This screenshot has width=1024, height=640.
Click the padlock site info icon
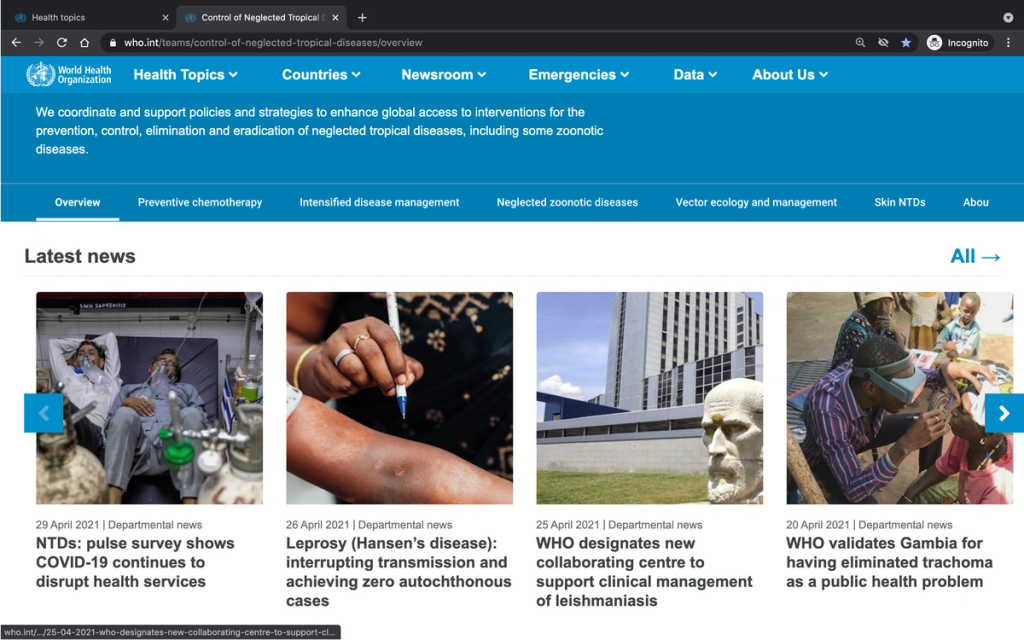pos(113,42)
